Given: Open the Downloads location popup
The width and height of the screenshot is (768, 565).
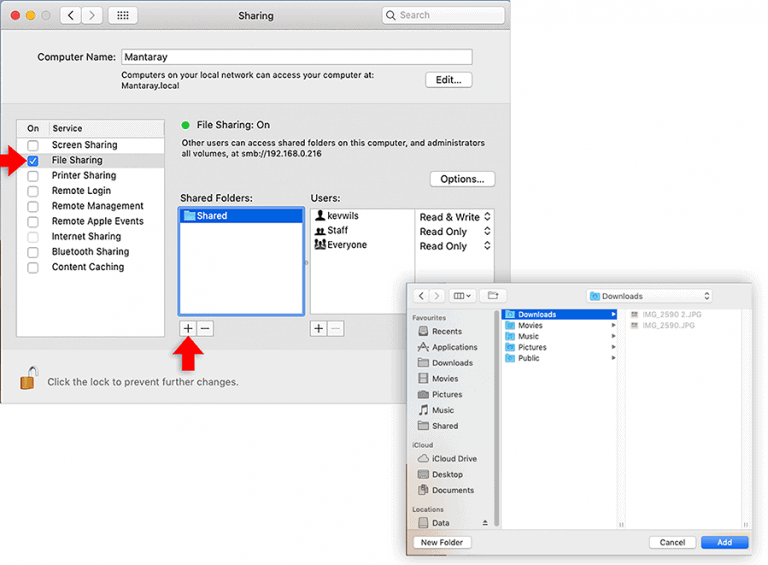Looking at the screenshot, I should 649,296.
